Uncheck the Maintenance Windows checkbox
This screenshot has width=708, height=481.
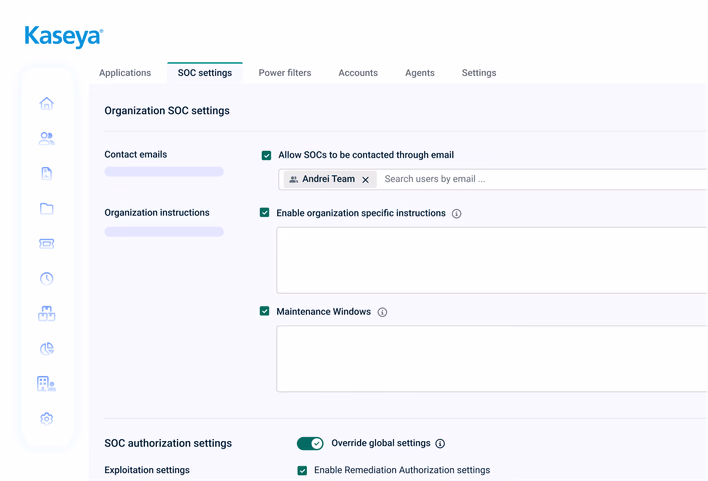(x=265, y=311)
